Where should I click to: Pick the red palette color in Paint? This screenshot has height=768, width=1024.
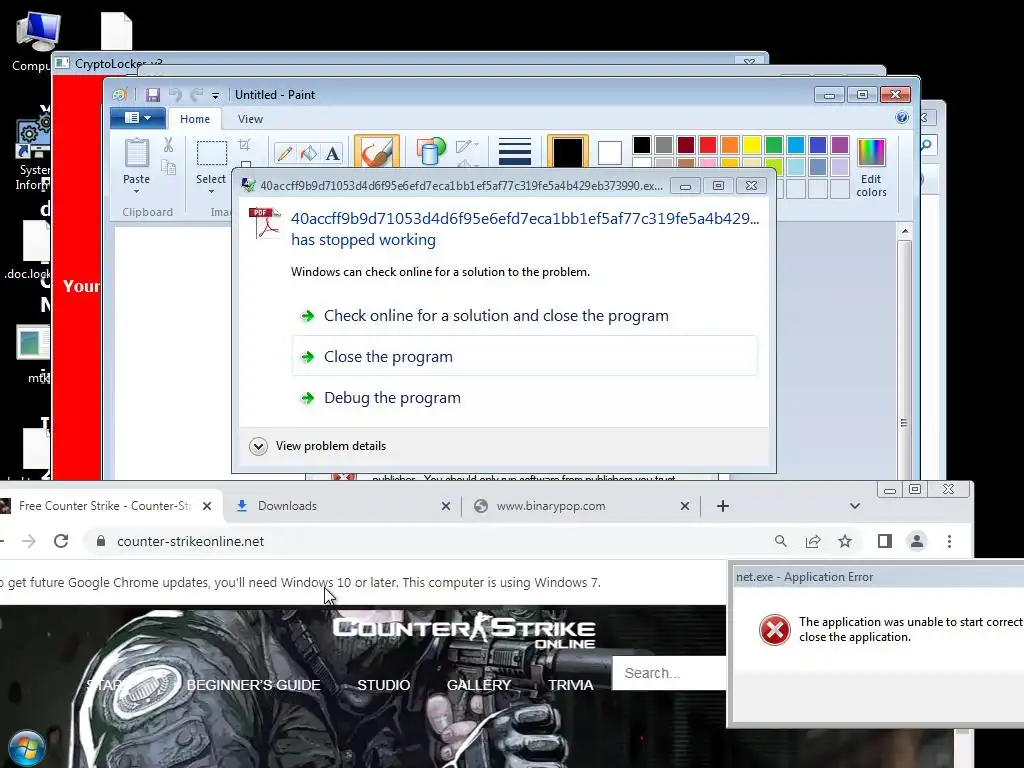click(708, 145)
